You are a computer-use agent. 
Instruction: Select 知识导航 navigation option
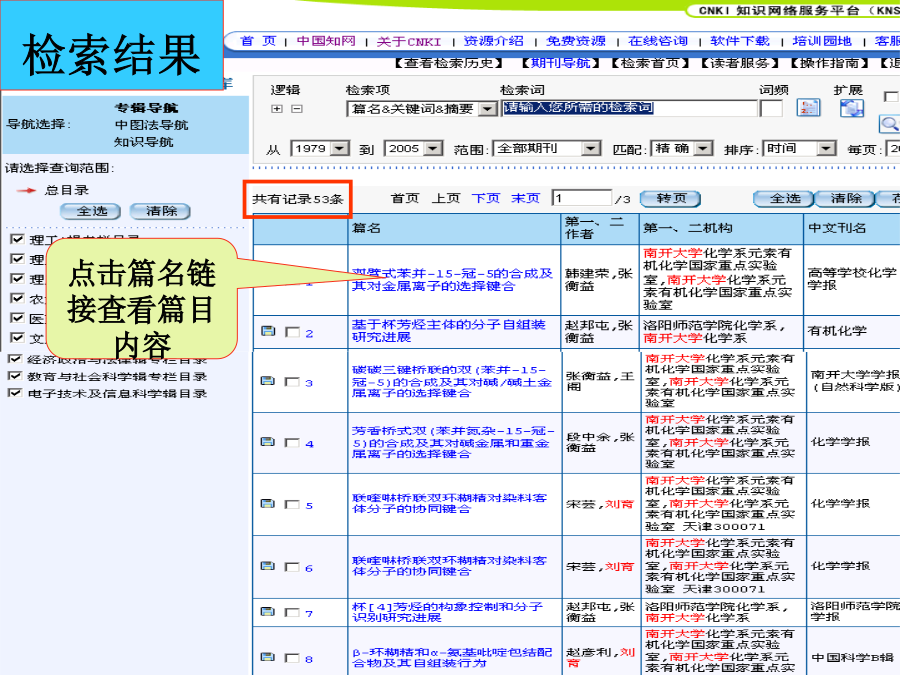pos(143,142)
